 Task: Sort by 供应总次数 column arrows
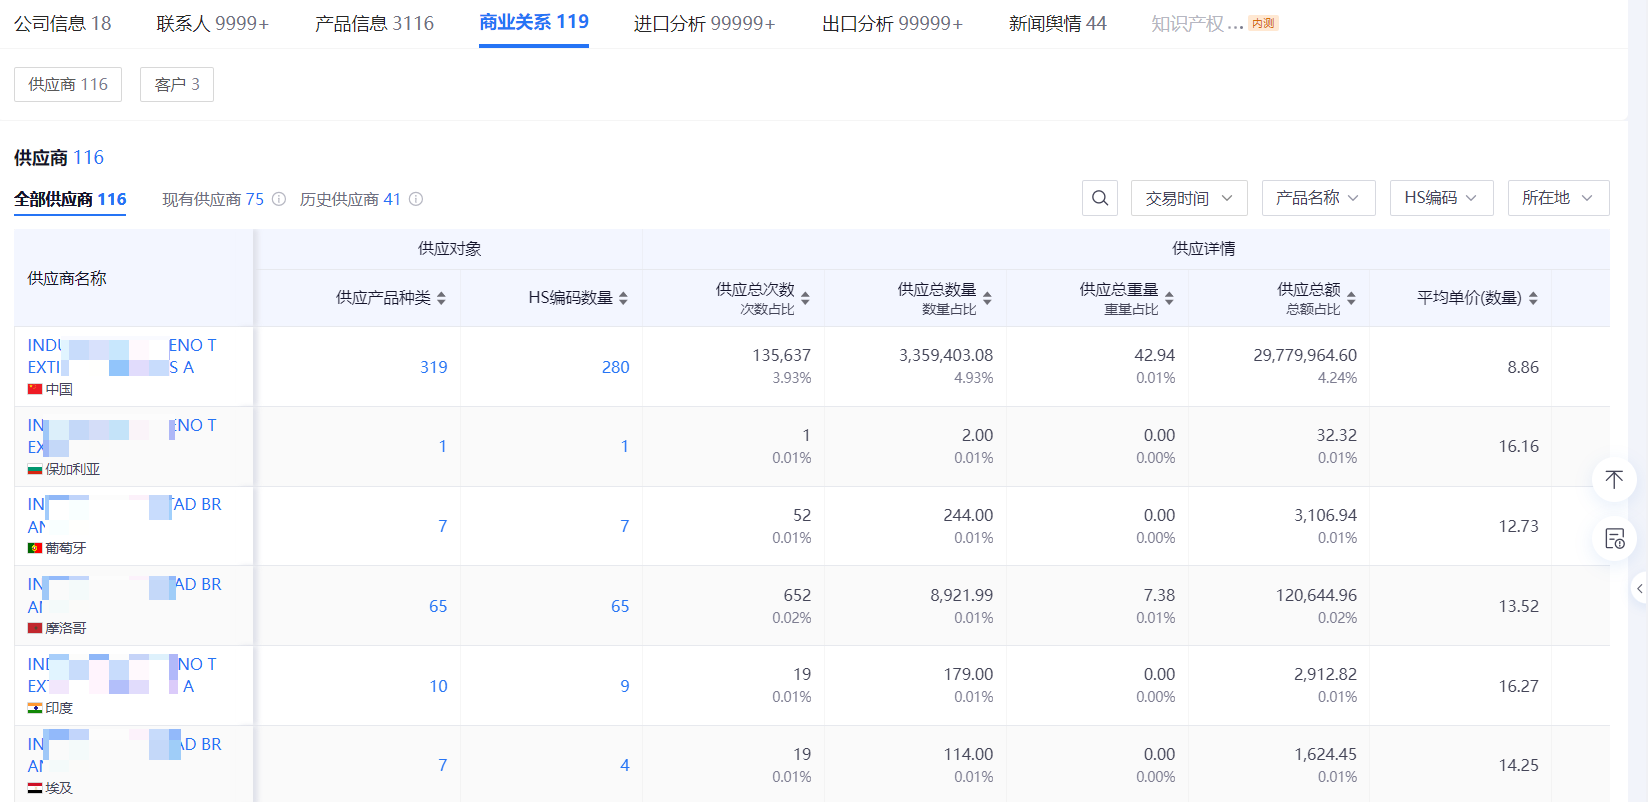pyautogui.click(x=805, y=298)
